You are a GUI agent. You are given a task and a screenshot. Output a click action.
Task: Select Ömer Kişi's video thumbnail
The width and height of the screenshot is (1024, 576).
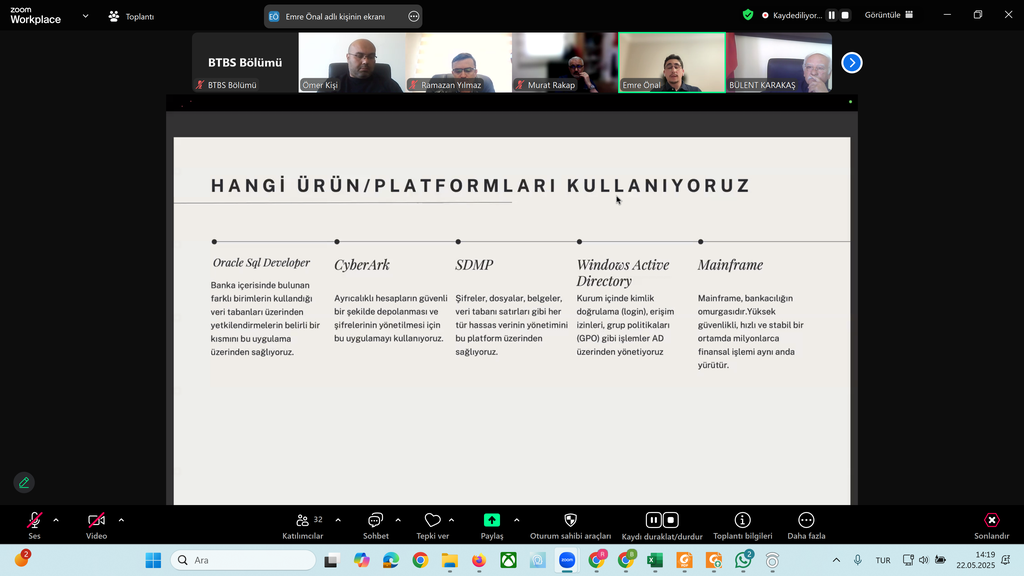click(x=351, y=63)
